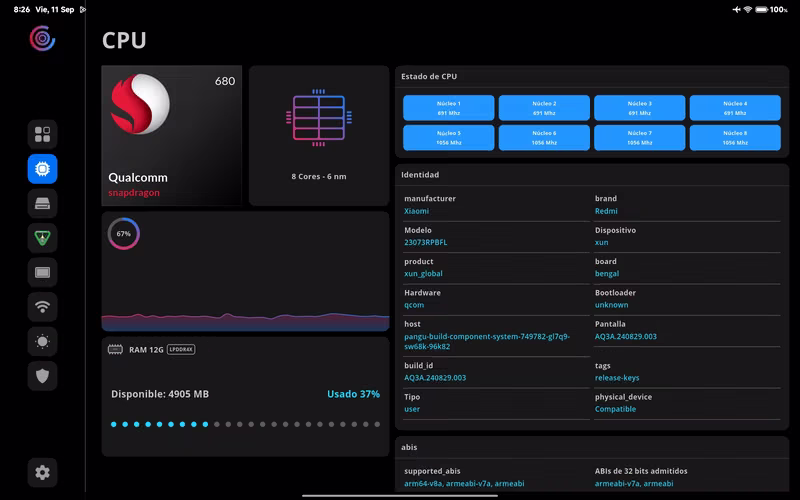Viewport: 800px width, 500px height.
Task: Select the Núcleo 5 frequency tile
Action: 448,138
